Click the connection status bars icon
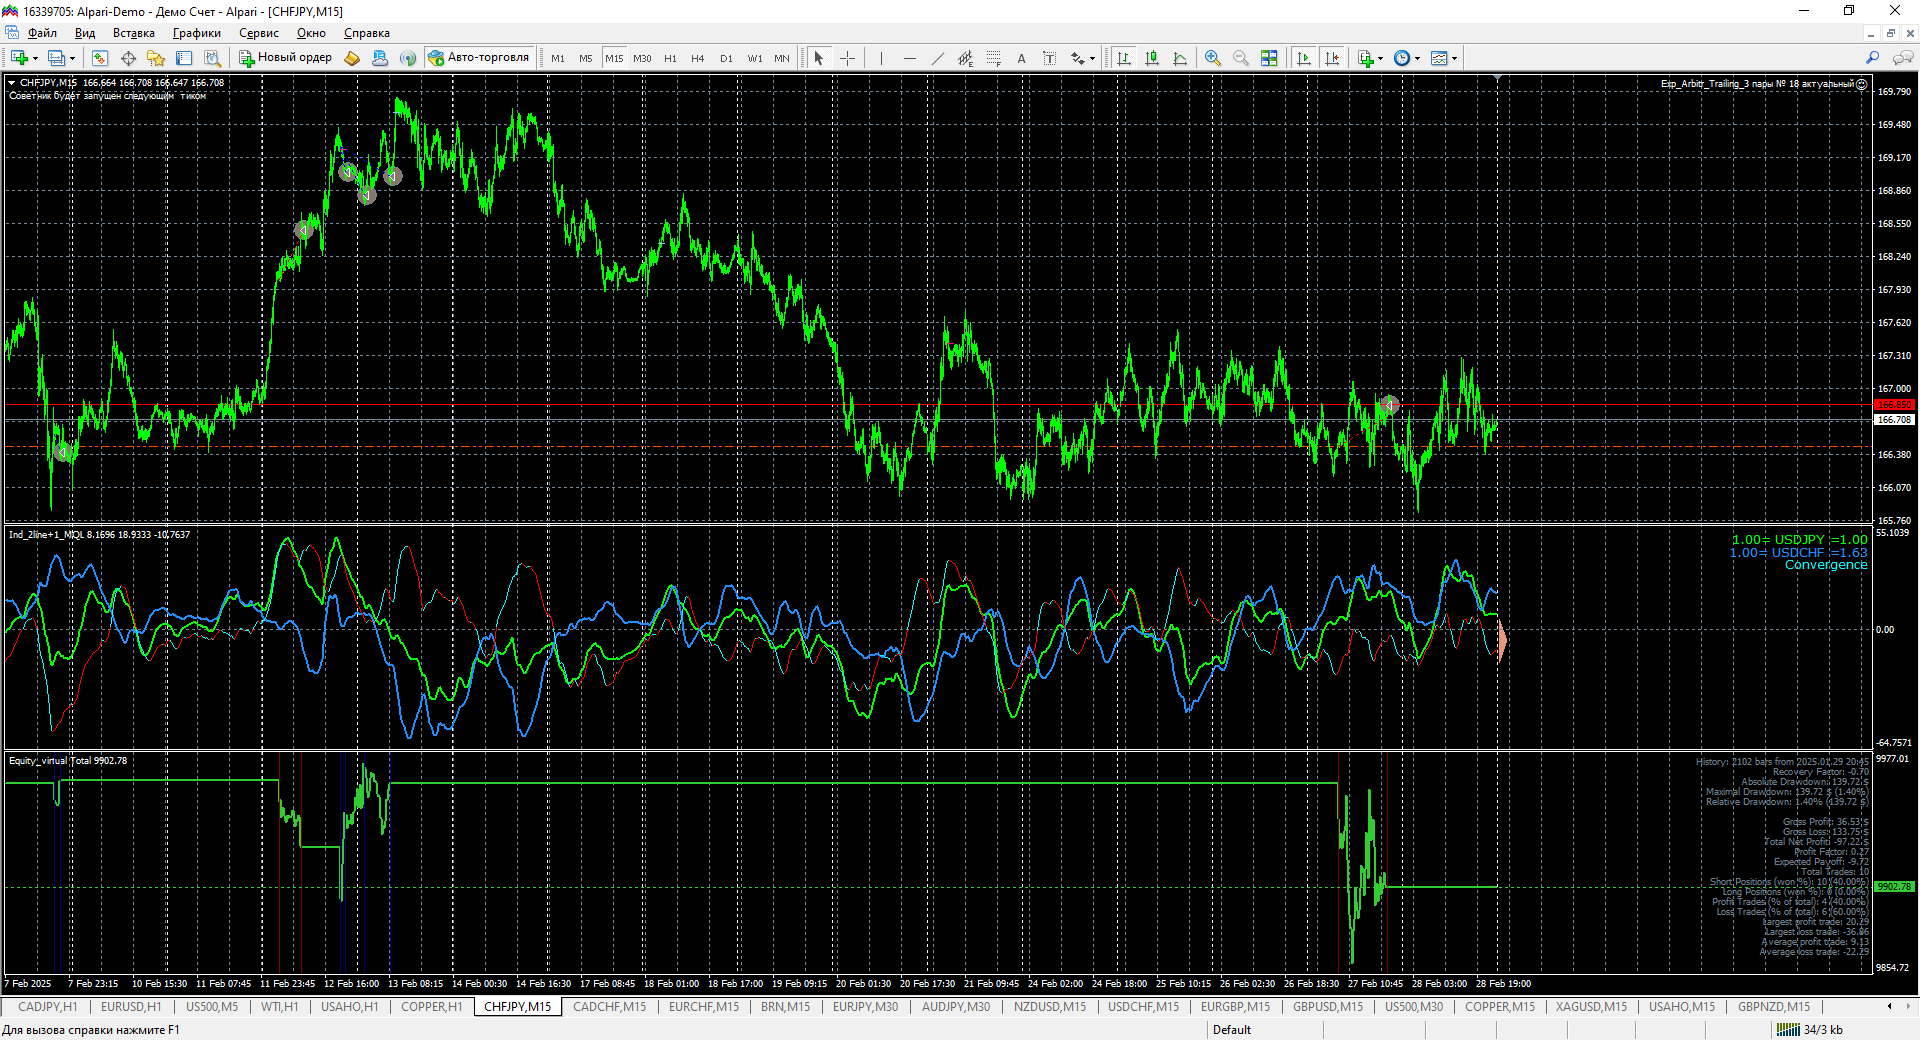Screen dimensions: 1920x1040 coord(1788,1030)
